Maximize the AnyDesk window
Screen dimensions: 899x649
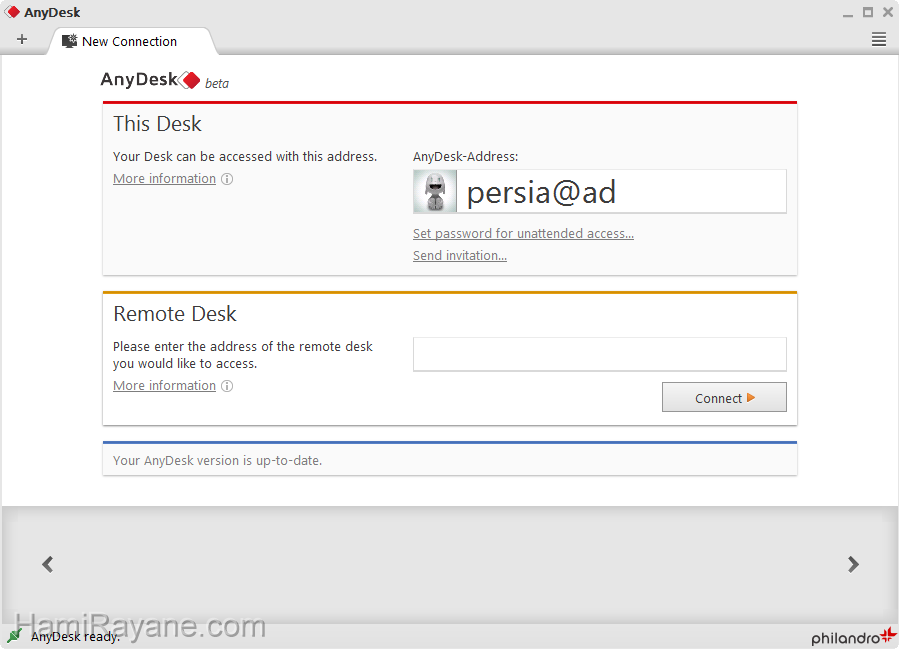point(868,12)
